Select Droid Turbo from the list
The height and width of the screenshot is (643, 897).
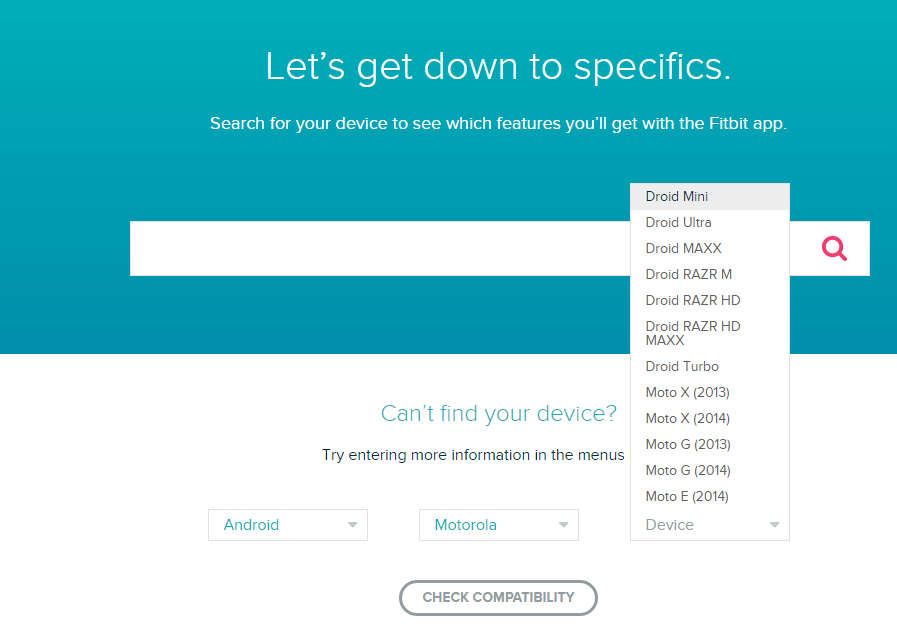[x=710, y=366]
